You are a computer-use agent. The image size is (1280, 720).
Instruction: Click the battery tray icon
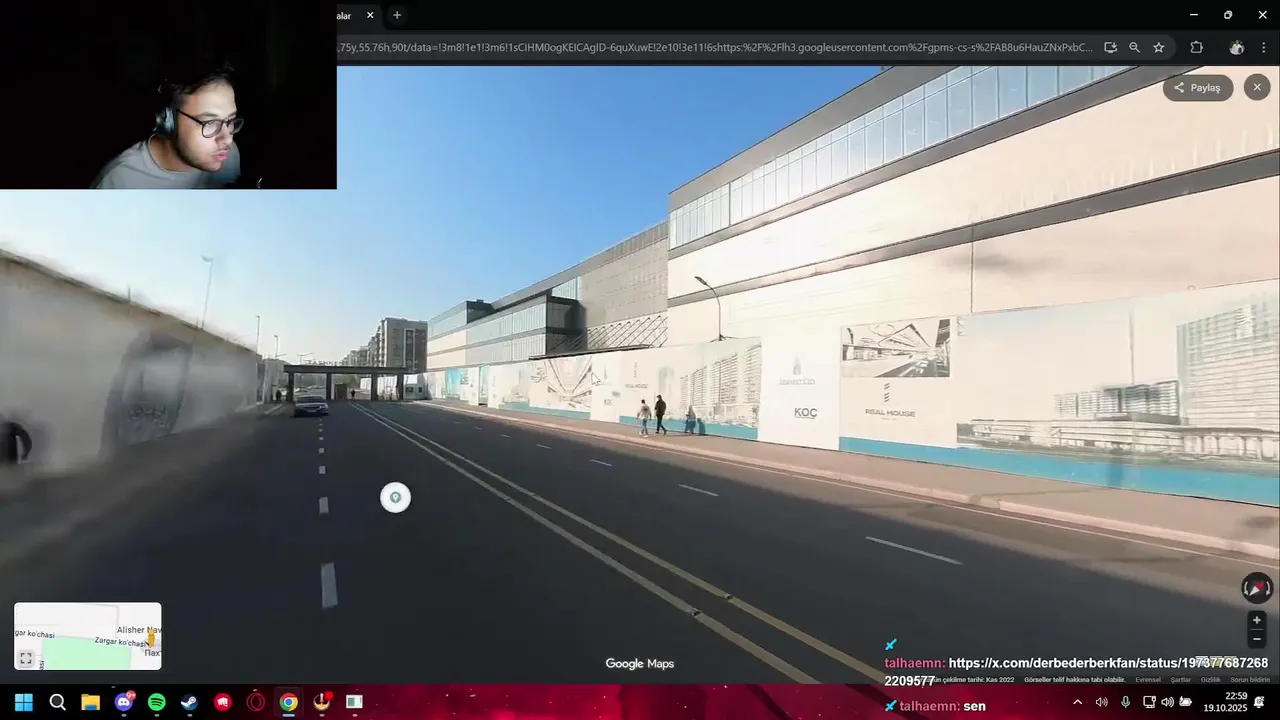click(1185, 702)
